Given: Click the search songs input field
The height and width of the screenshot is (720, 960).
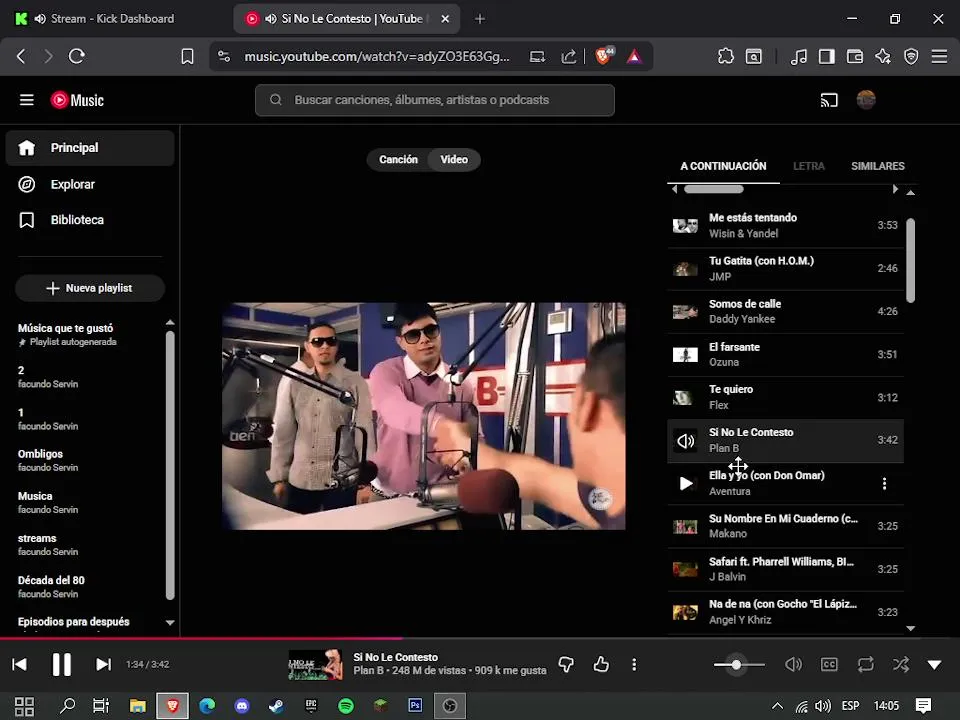Looking at the screenshot, I should [x=435, y=100].
